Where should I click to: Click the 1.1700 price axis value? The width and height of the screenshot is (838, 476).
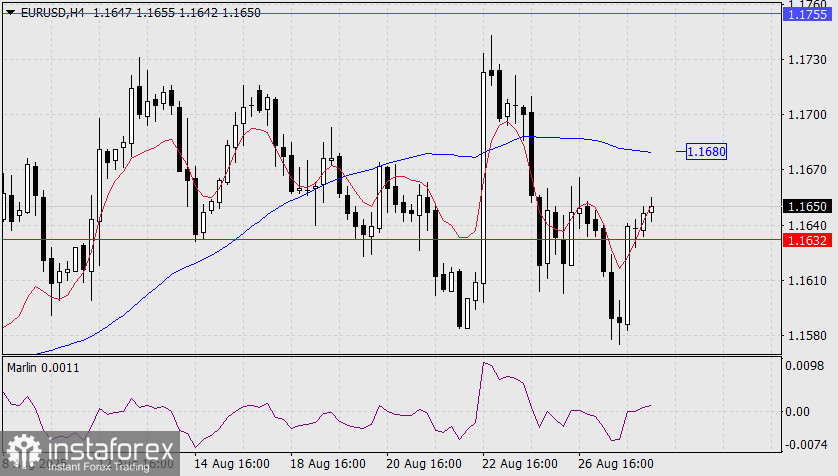point(807,114)
